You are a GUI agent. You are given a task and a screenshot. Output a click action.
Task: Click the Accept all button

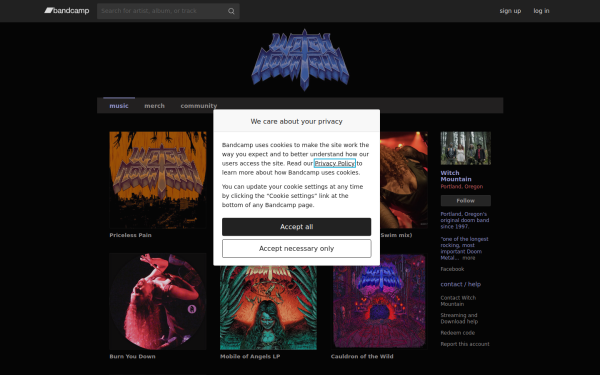(x=297, y=227)
